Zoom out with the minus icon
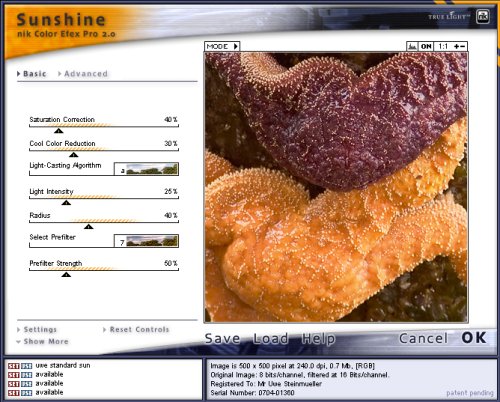The width and height of the screenshot is (500, 402). [463, 46]
